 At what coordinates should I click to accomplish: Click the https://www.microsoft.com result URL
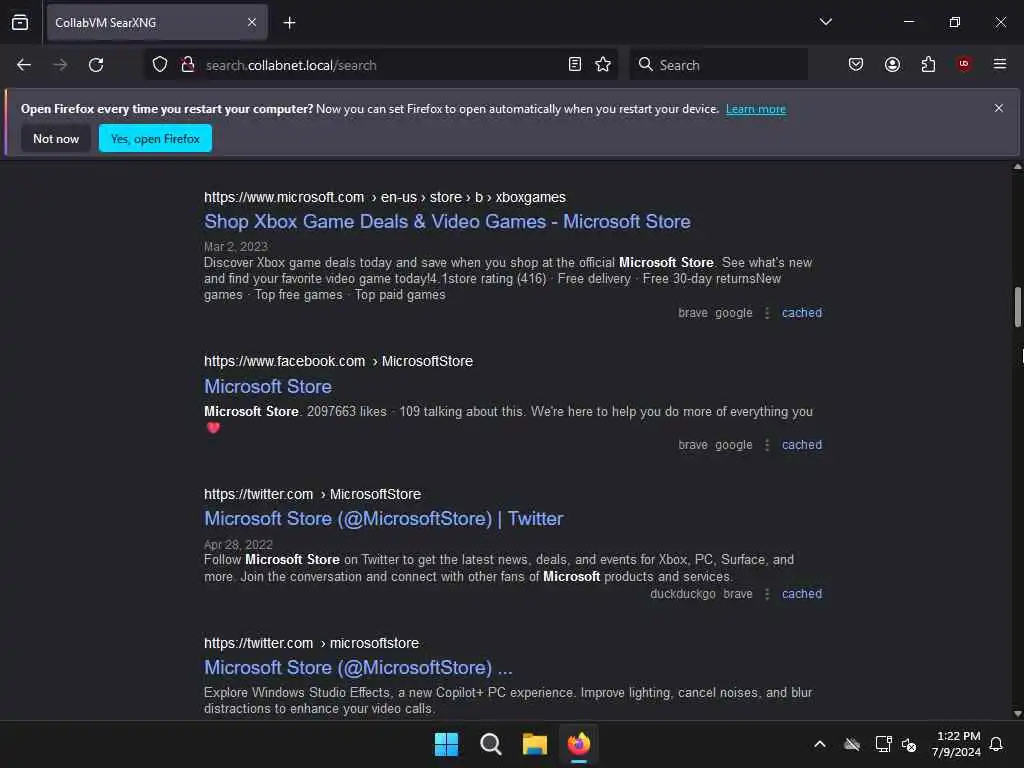click(x=385, y=197)
